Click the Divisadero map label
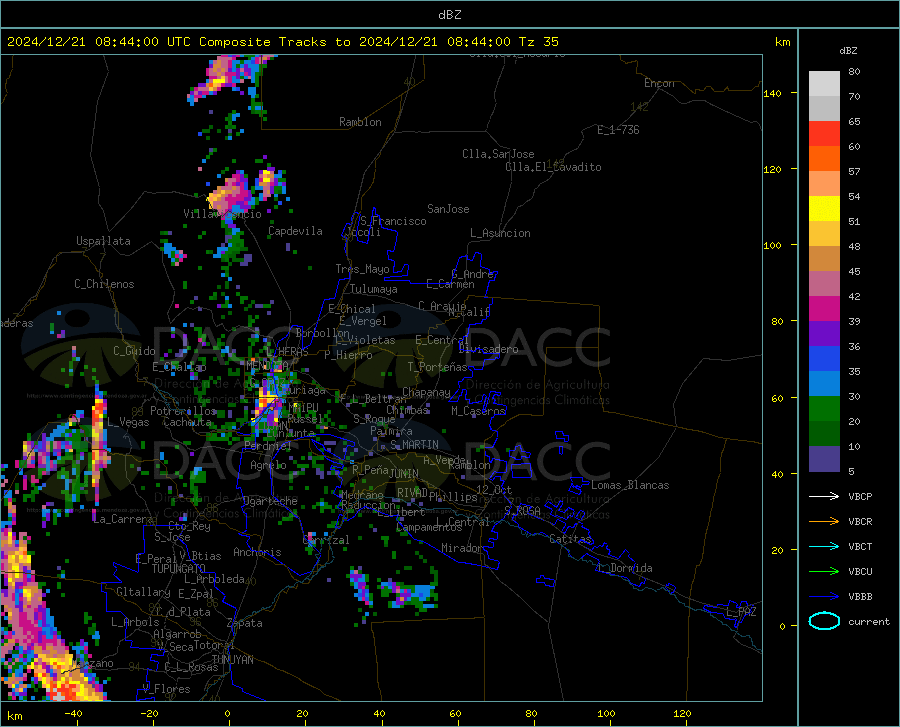900x727 pixels. [x=488, y=349]
